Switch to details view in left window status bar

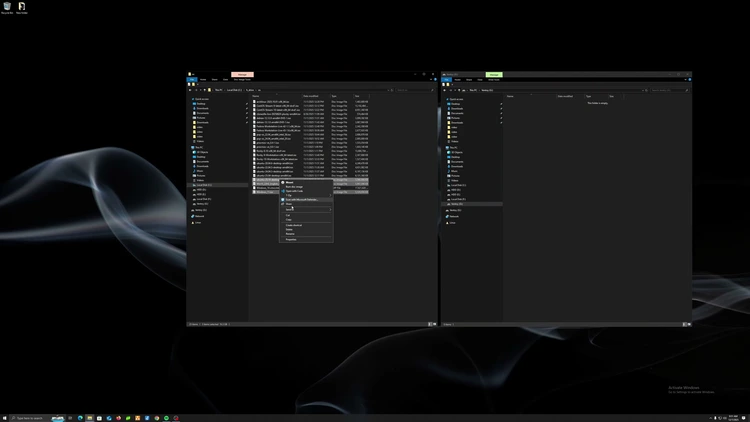coord(430,324)
